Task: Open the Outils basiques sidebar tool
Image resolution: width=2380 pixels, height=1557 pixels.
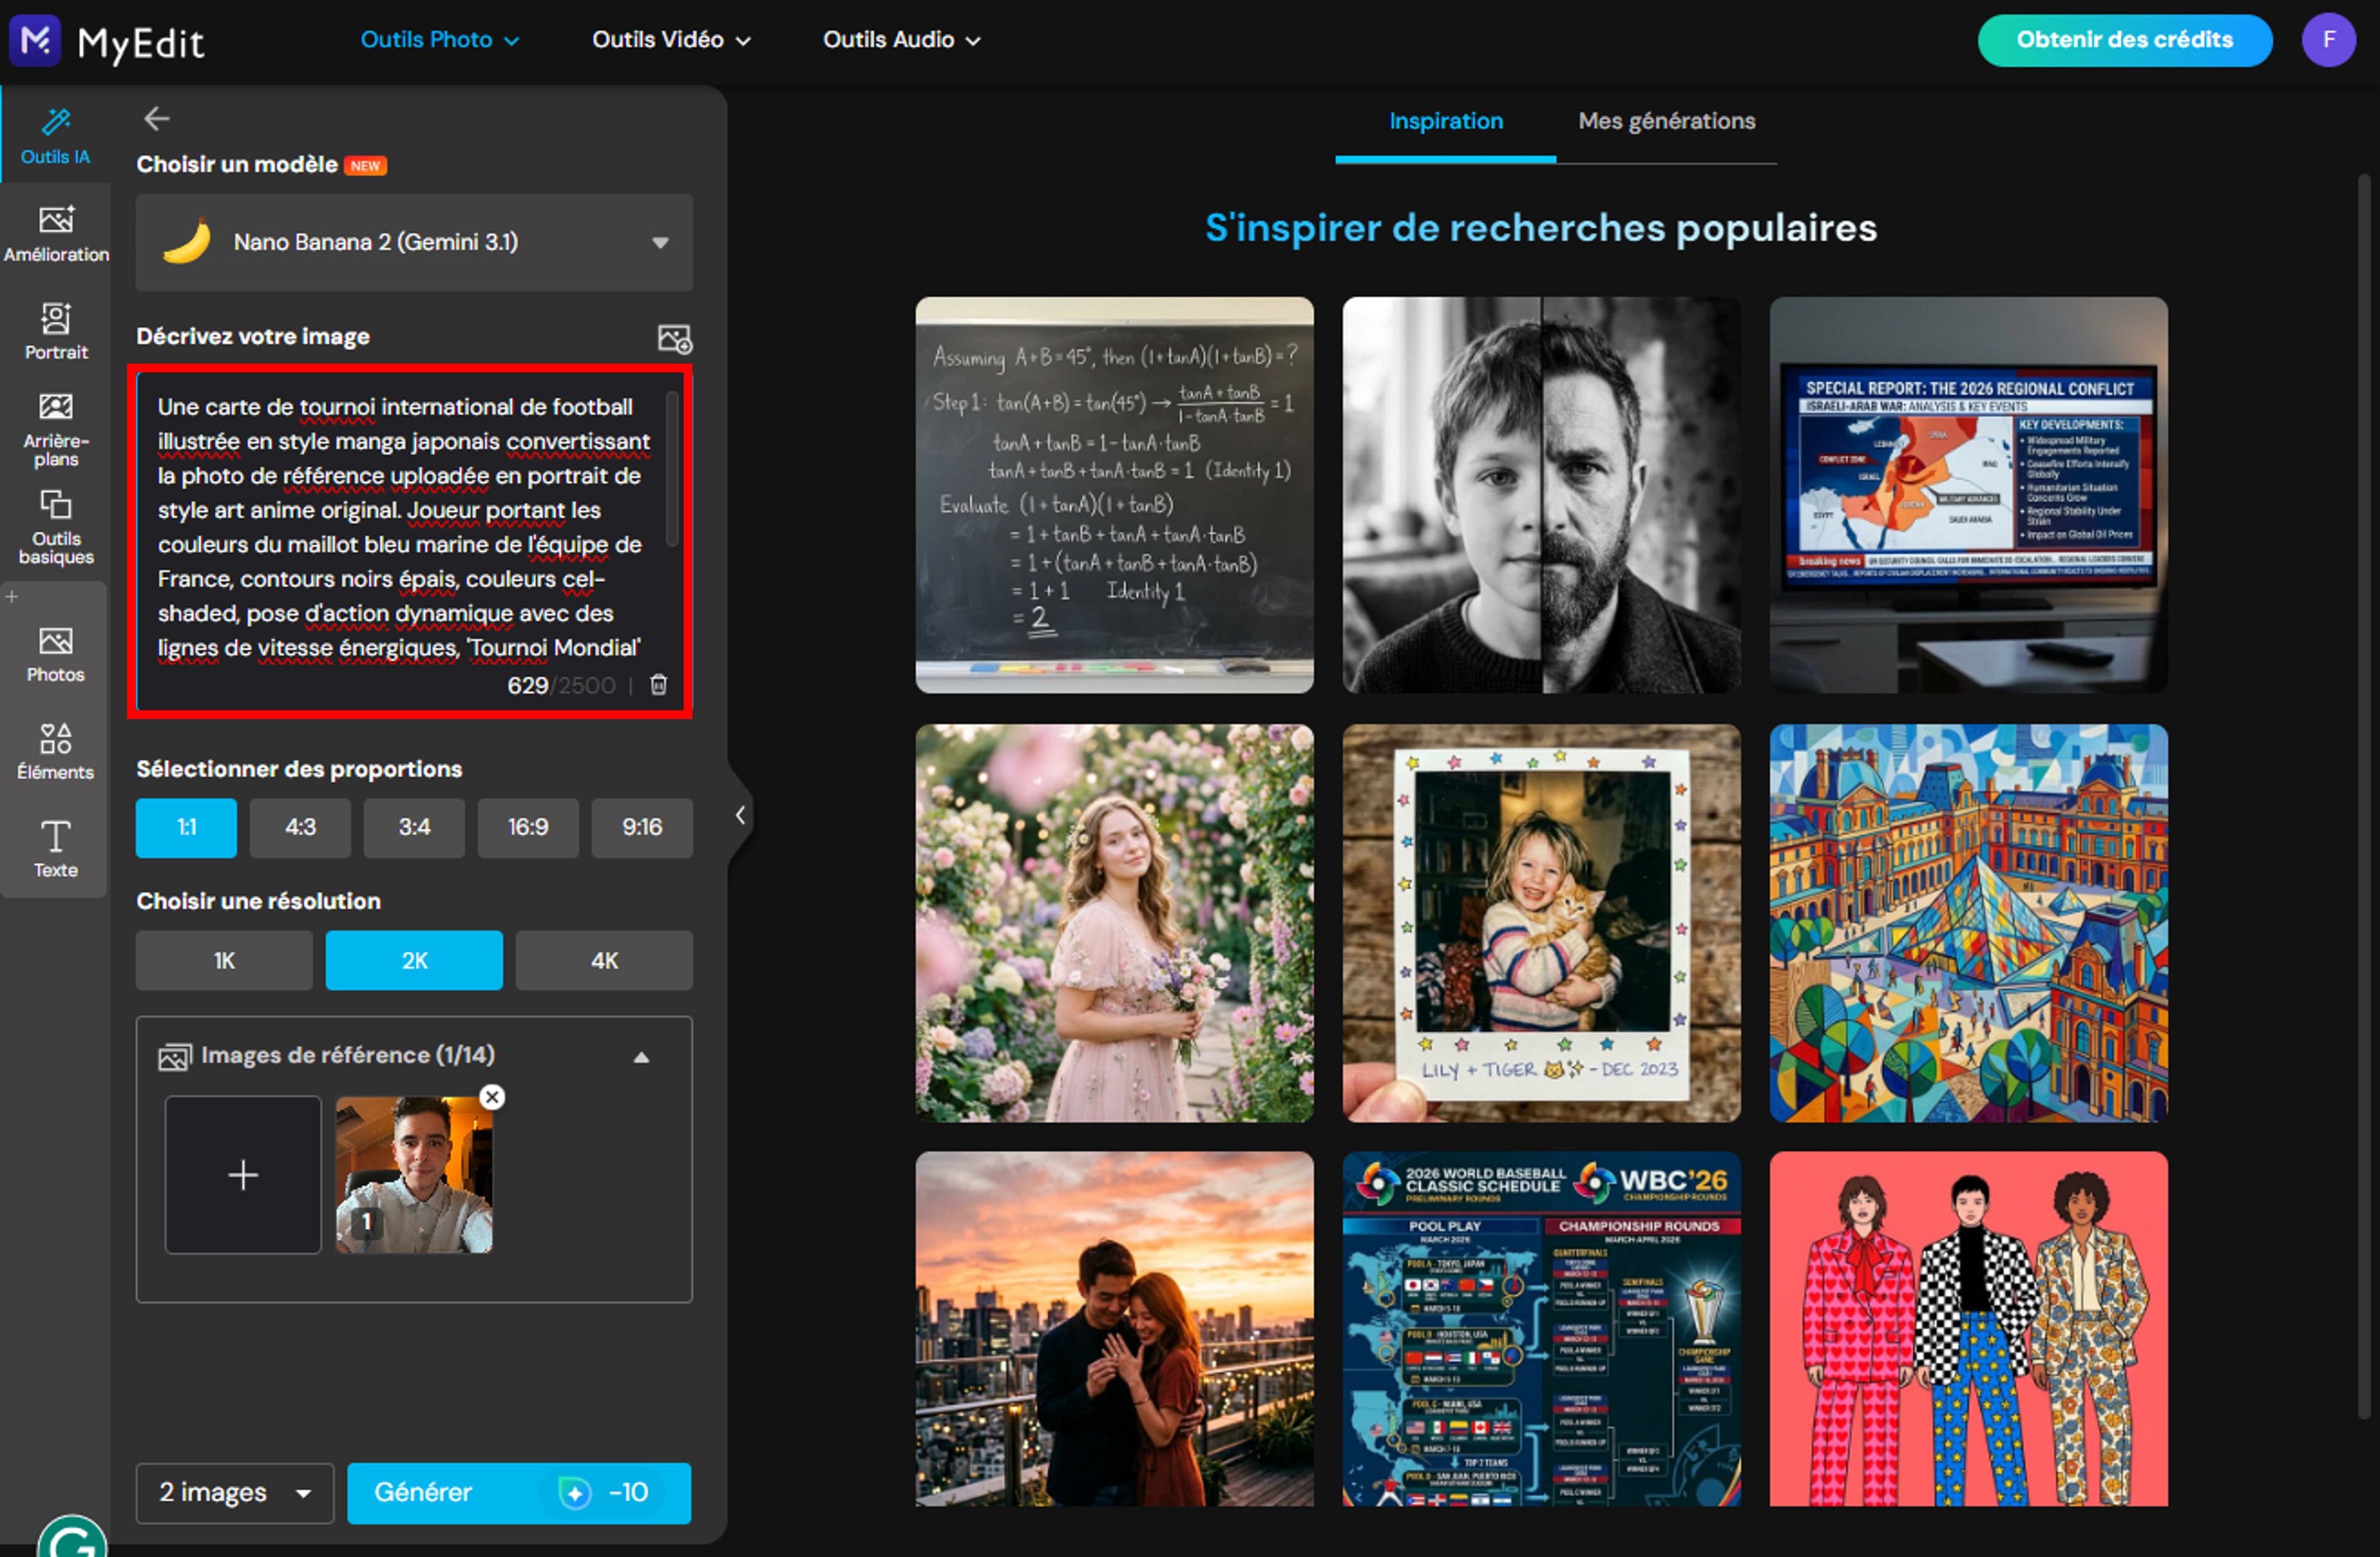Action: coord(56,527)
